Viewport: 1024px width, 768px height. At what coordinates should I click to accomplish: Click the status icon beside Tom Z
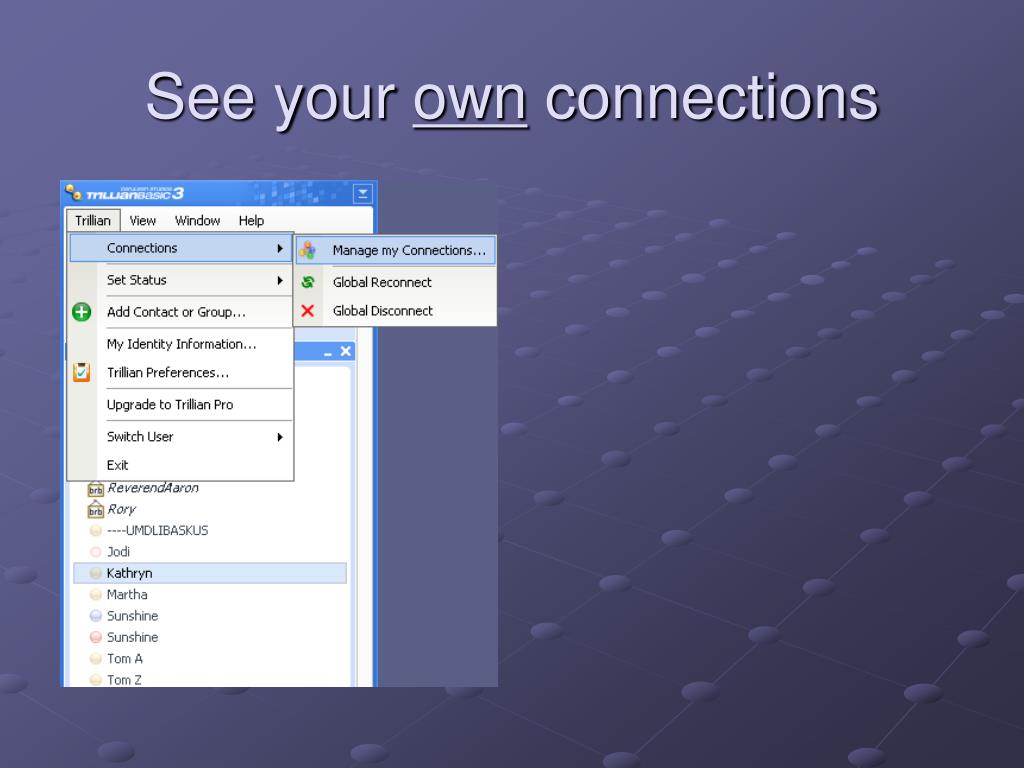(x=95, y=680)
